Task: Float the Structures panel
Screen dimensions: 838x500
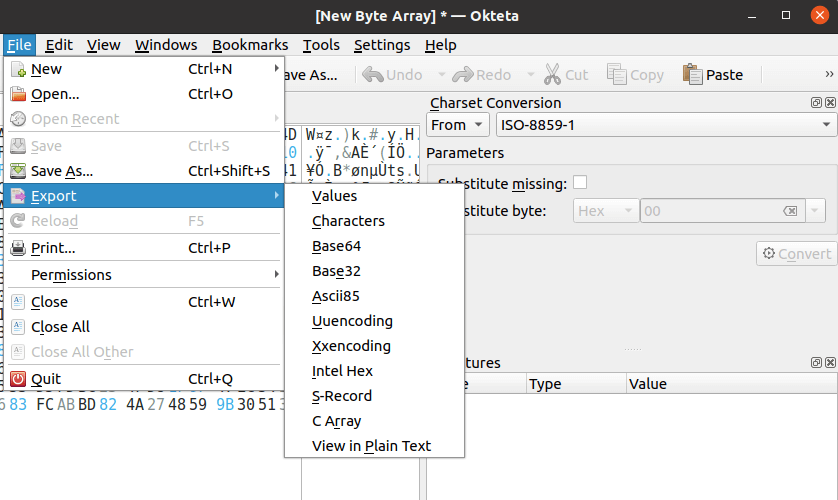Action: [816, 363]
